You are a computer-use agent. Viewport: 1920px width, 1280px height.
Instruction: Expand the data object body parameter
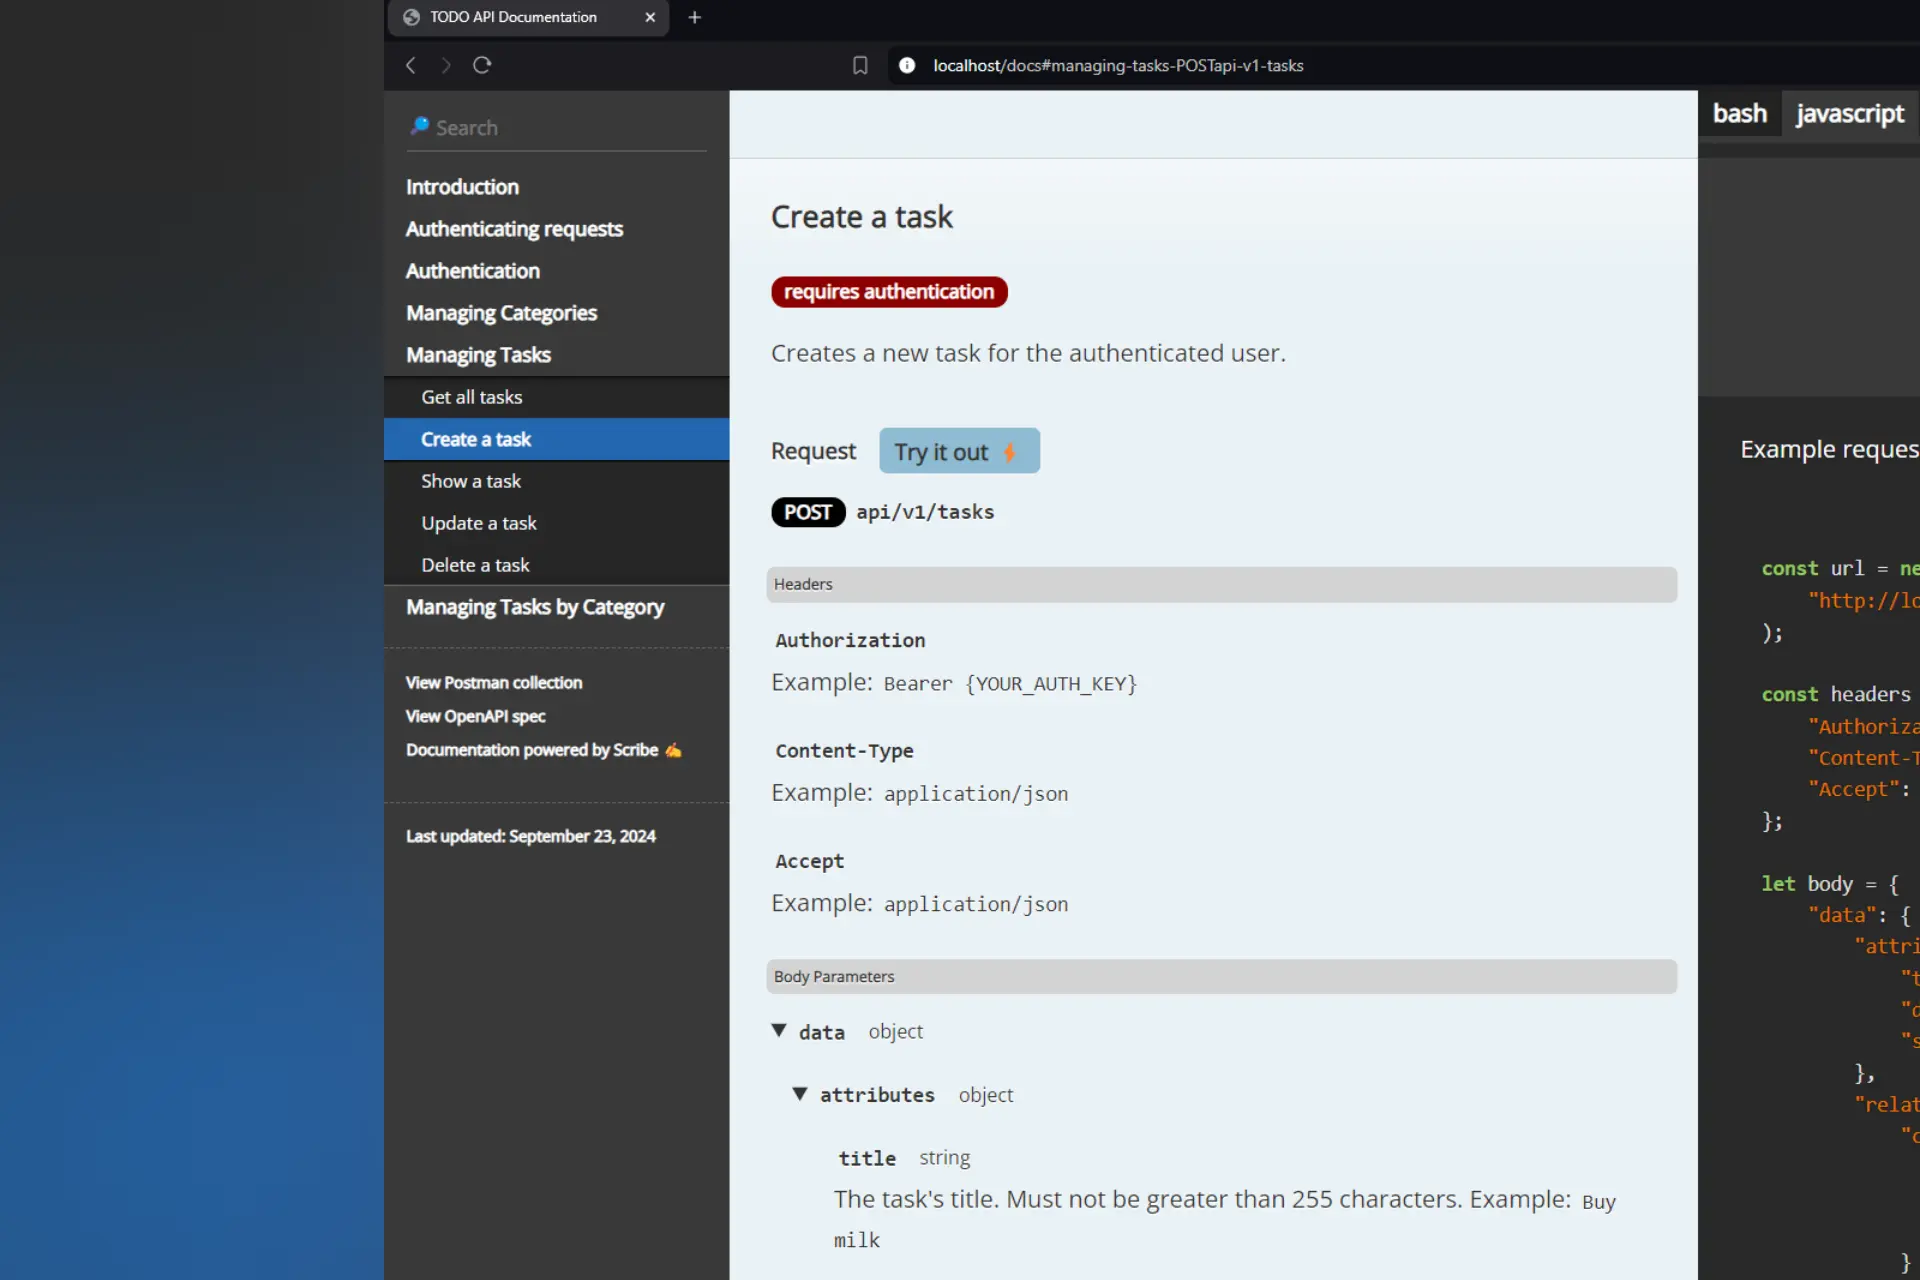pos(783,1031)
